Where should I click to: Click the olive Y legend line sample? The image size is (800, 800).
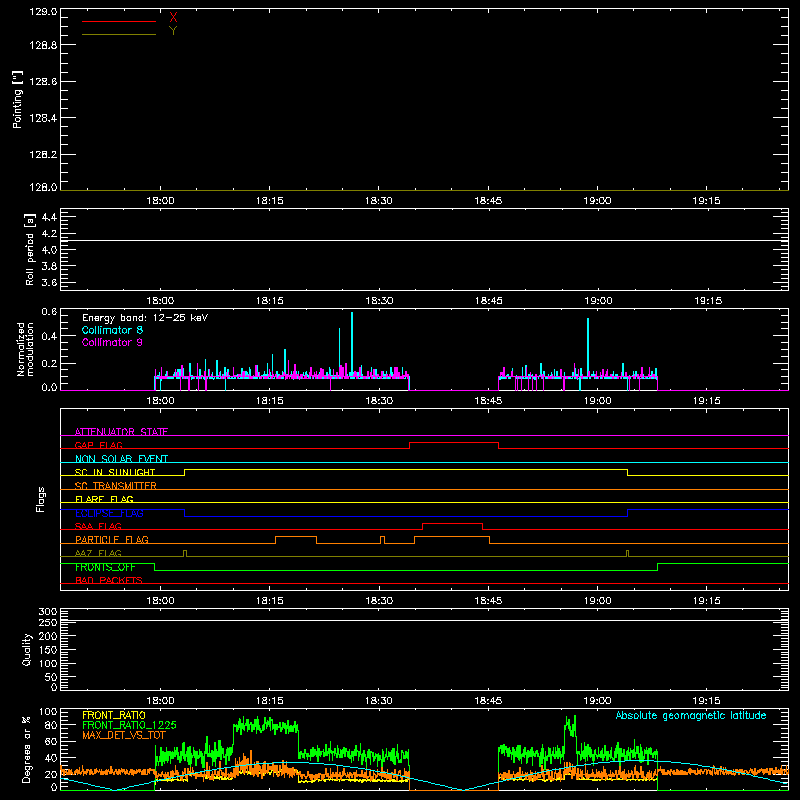tap(119, 34)
